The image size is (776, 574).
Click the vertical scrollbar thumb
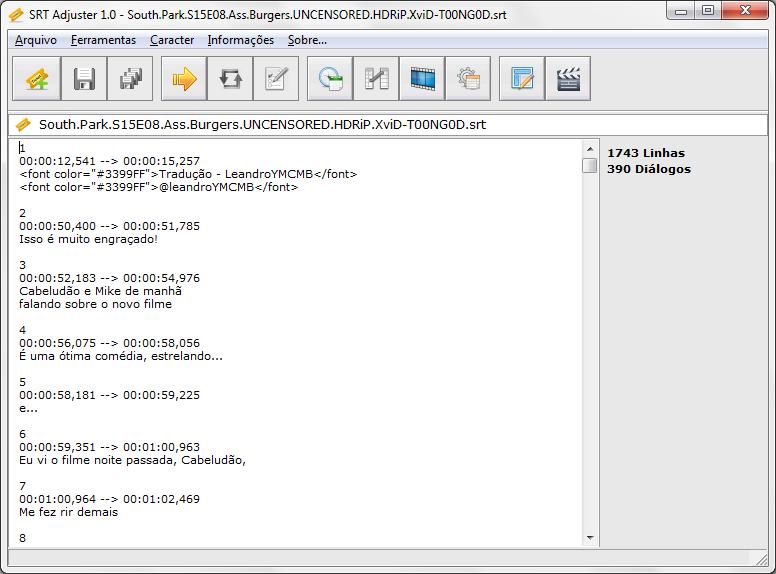click(x=590, y=165)
